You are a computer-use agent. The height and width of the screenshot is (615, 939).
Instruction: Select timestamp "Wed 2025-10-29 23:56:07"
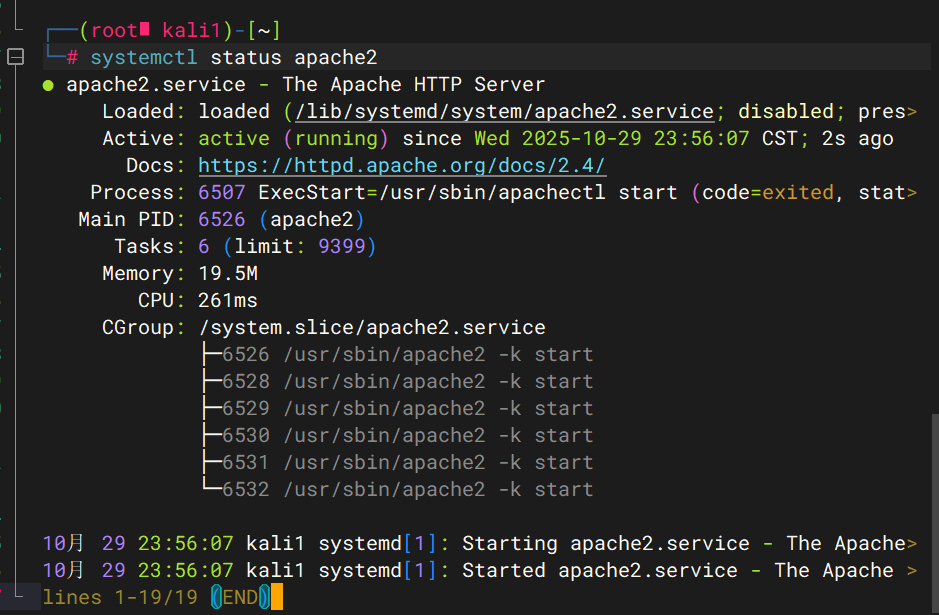pyautogui.click(x=611, y=138)
